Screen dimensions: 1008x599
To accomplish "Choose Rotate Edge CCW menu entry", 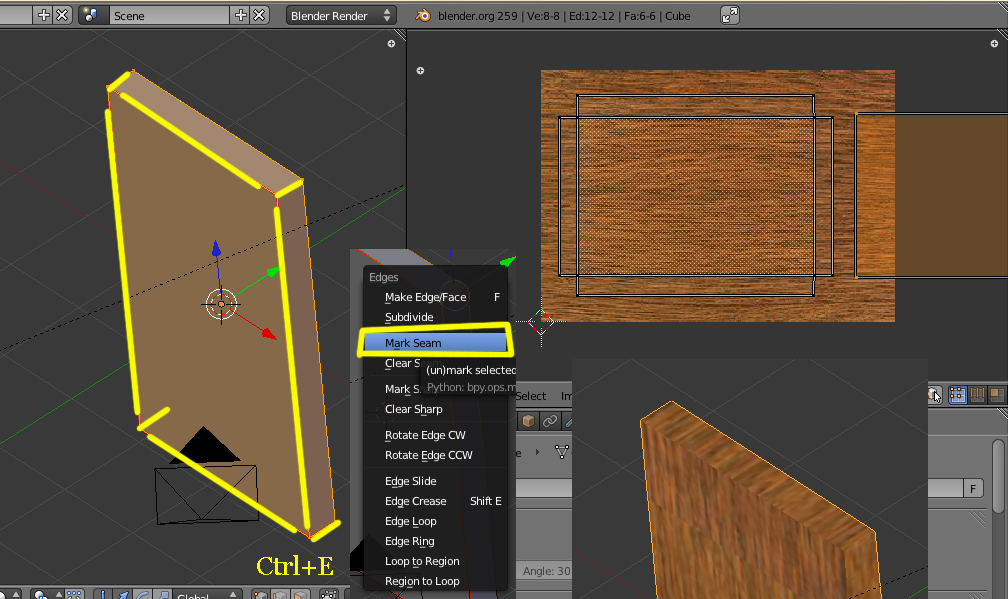I will 435,455.
